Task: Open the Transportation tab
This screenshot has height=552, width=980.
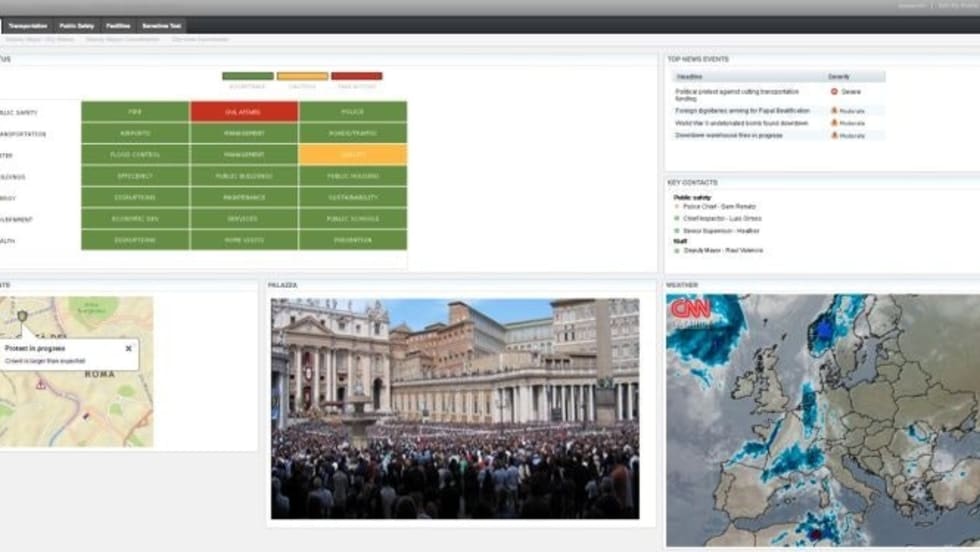Action: point(27,25)
